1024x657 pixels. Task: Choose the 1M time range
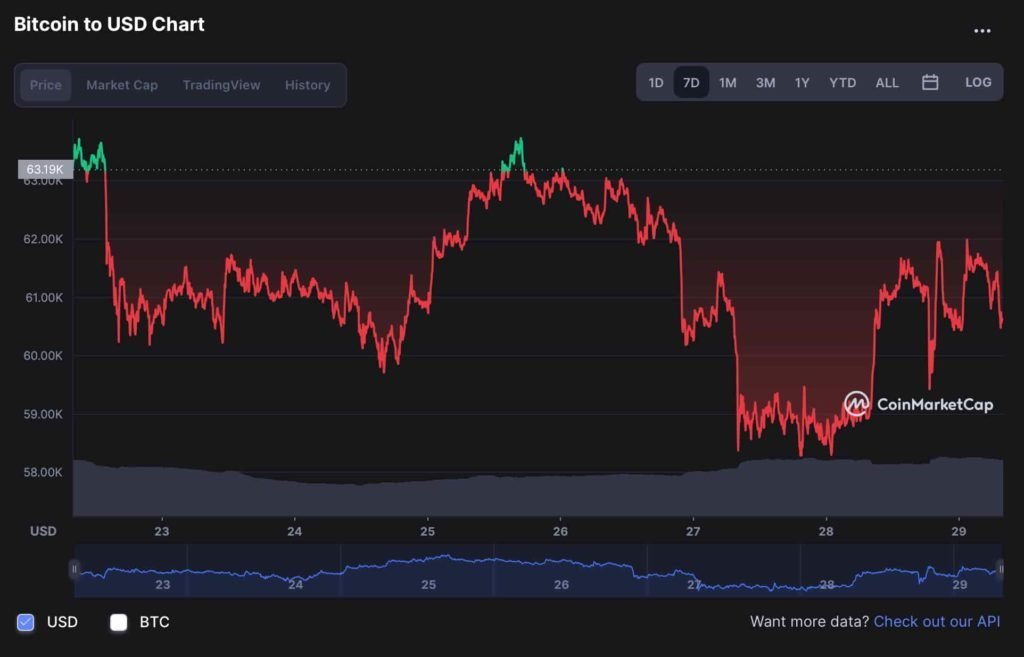coord(728,83)
